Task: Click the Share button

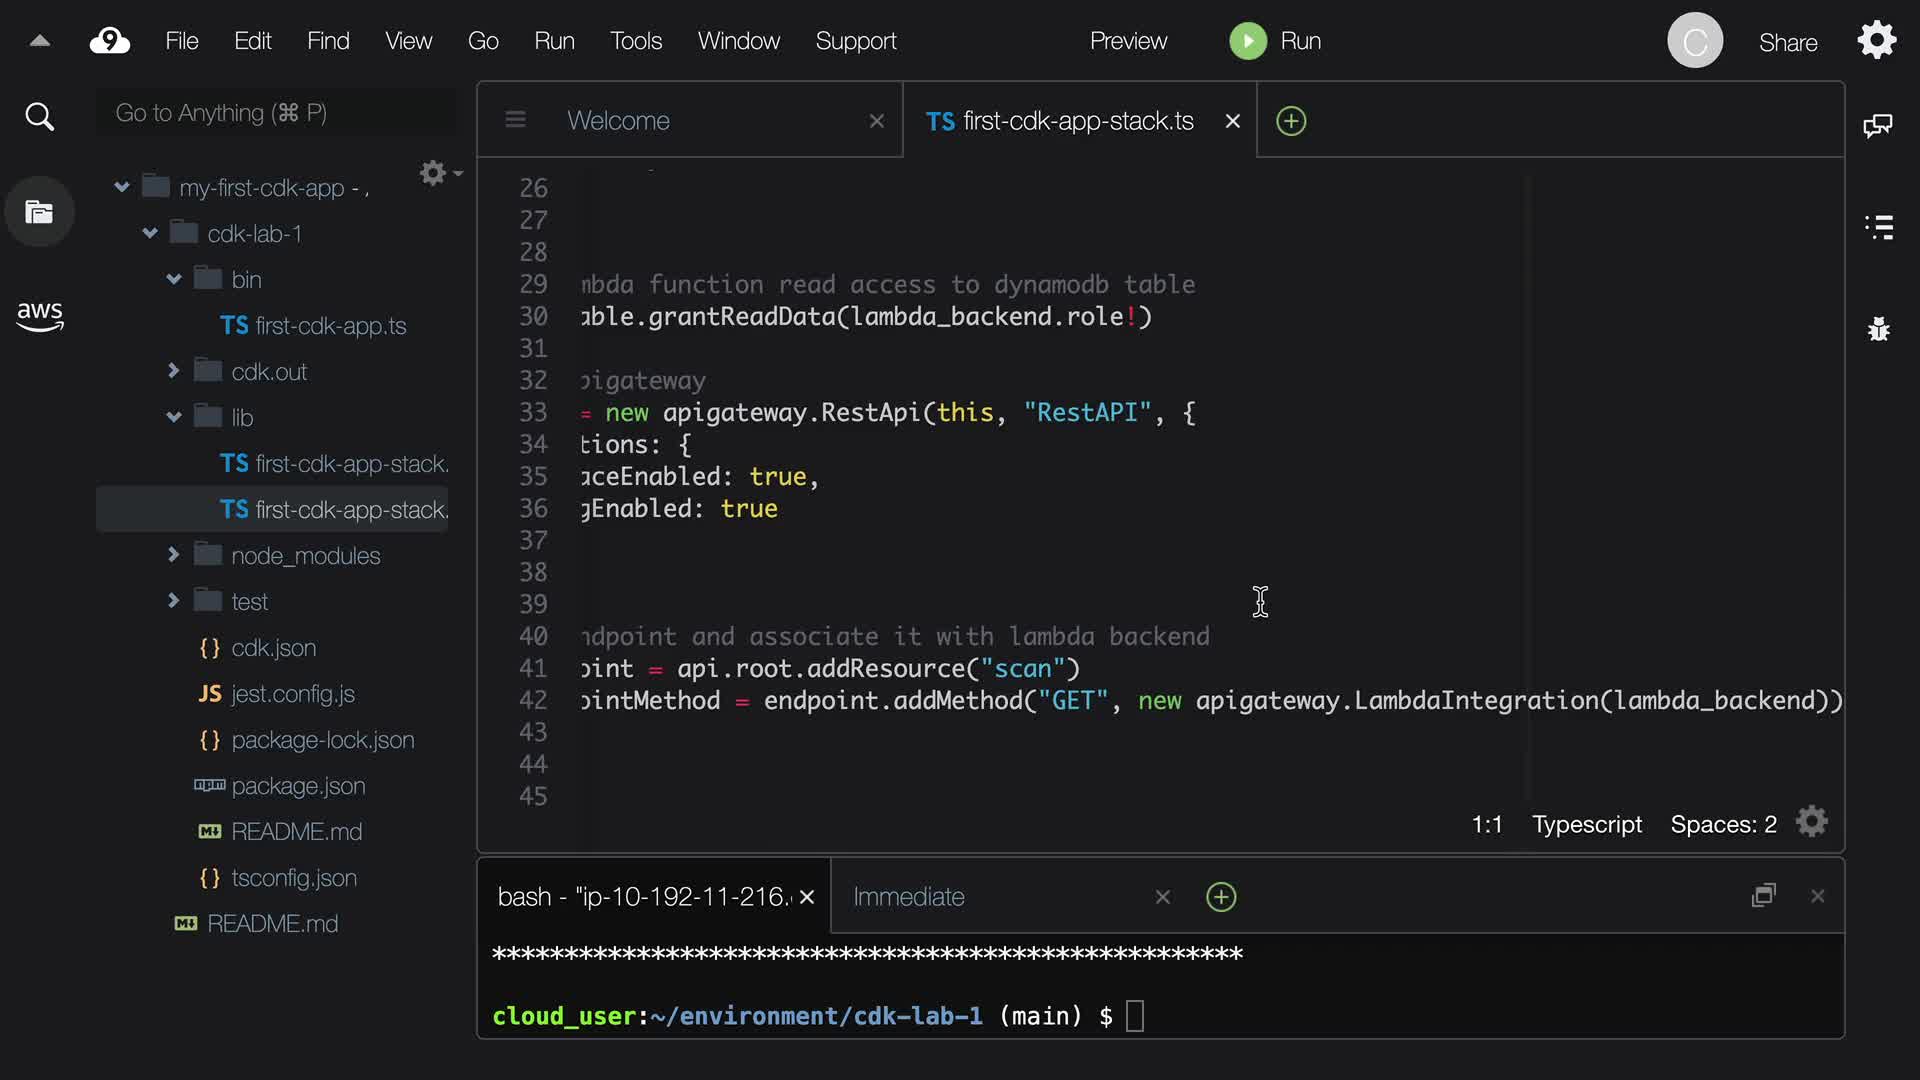Action: tap(1788, 42)
